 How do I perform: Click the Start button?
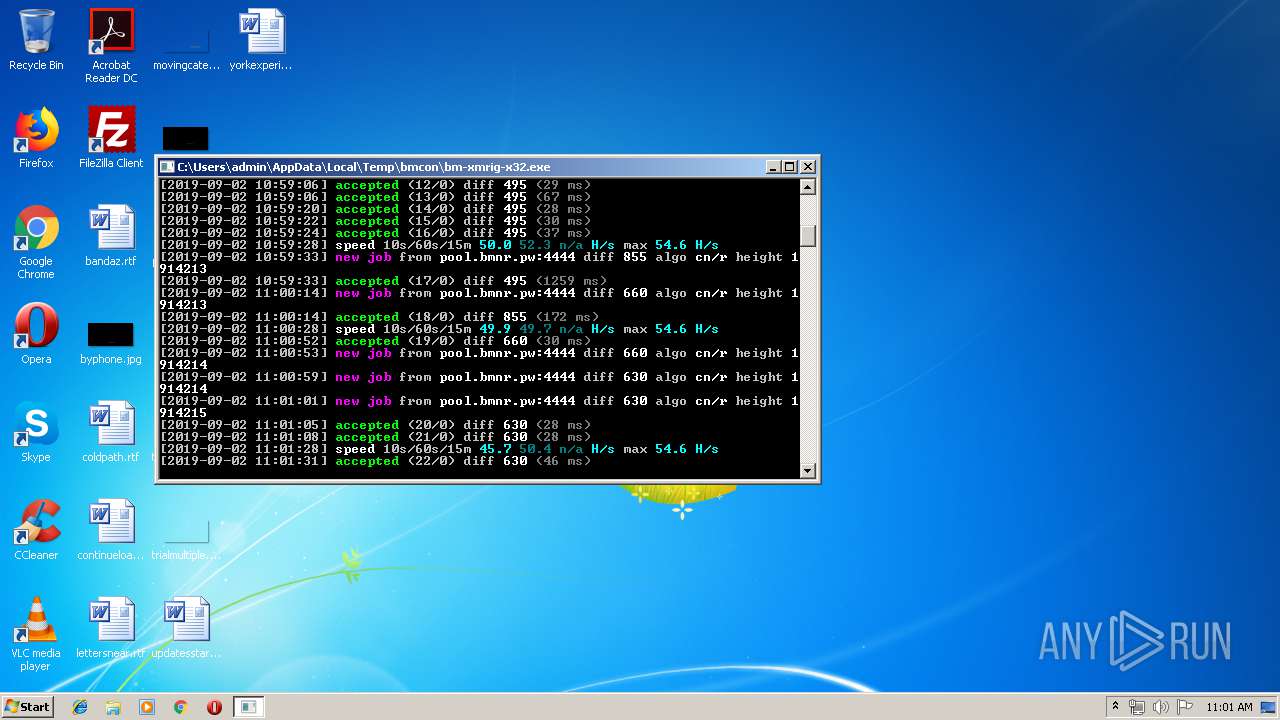pos(27,707)
